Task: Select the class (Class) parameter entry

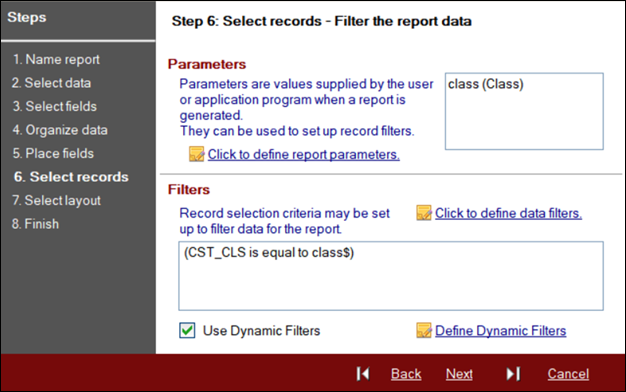Action: click(485, 84)
